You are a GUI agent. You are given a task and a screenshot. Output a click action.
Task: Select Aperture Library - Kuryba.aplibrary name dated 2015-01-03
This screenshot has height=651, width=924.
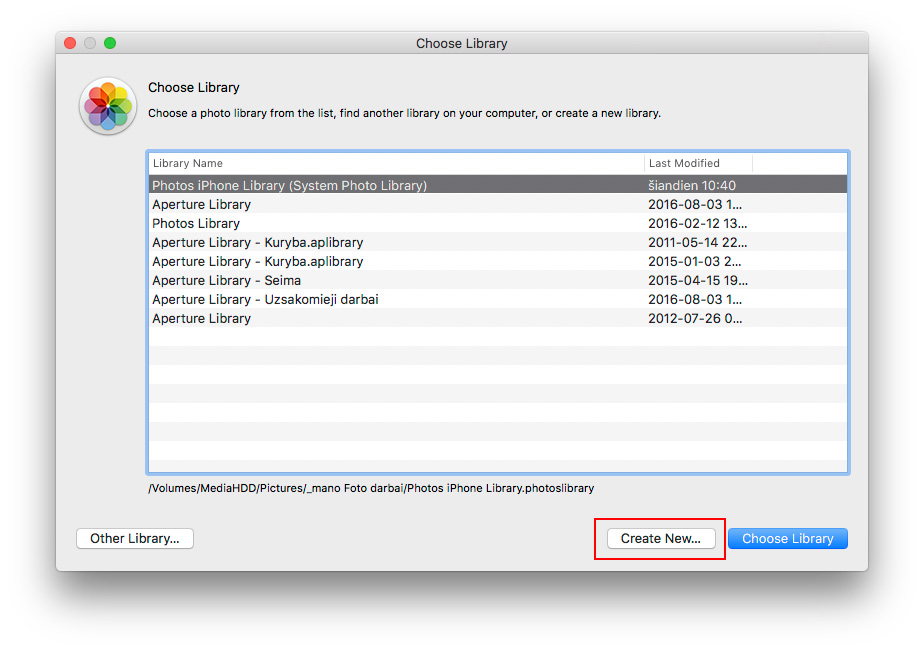pos(258,261)
